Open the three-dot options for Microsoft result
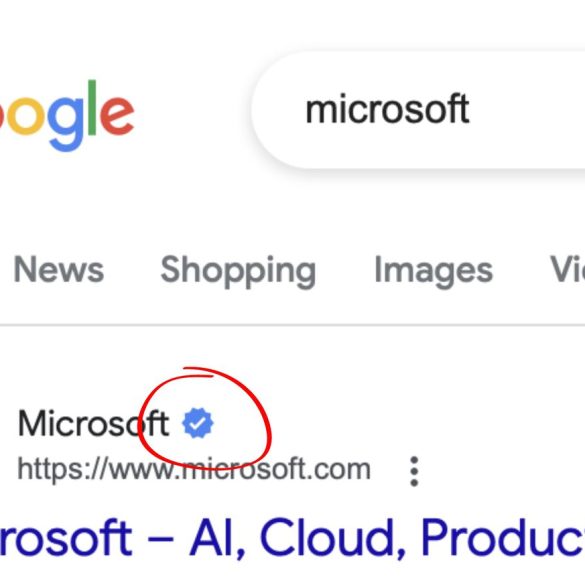Viewport: 585px width, 585px height. click(414, 471)
